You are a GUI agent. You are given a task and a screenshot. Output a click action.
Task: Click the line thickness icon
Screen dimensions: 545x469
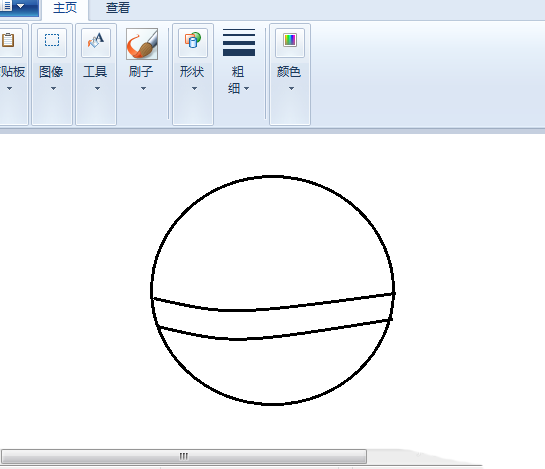coord(239,42)
